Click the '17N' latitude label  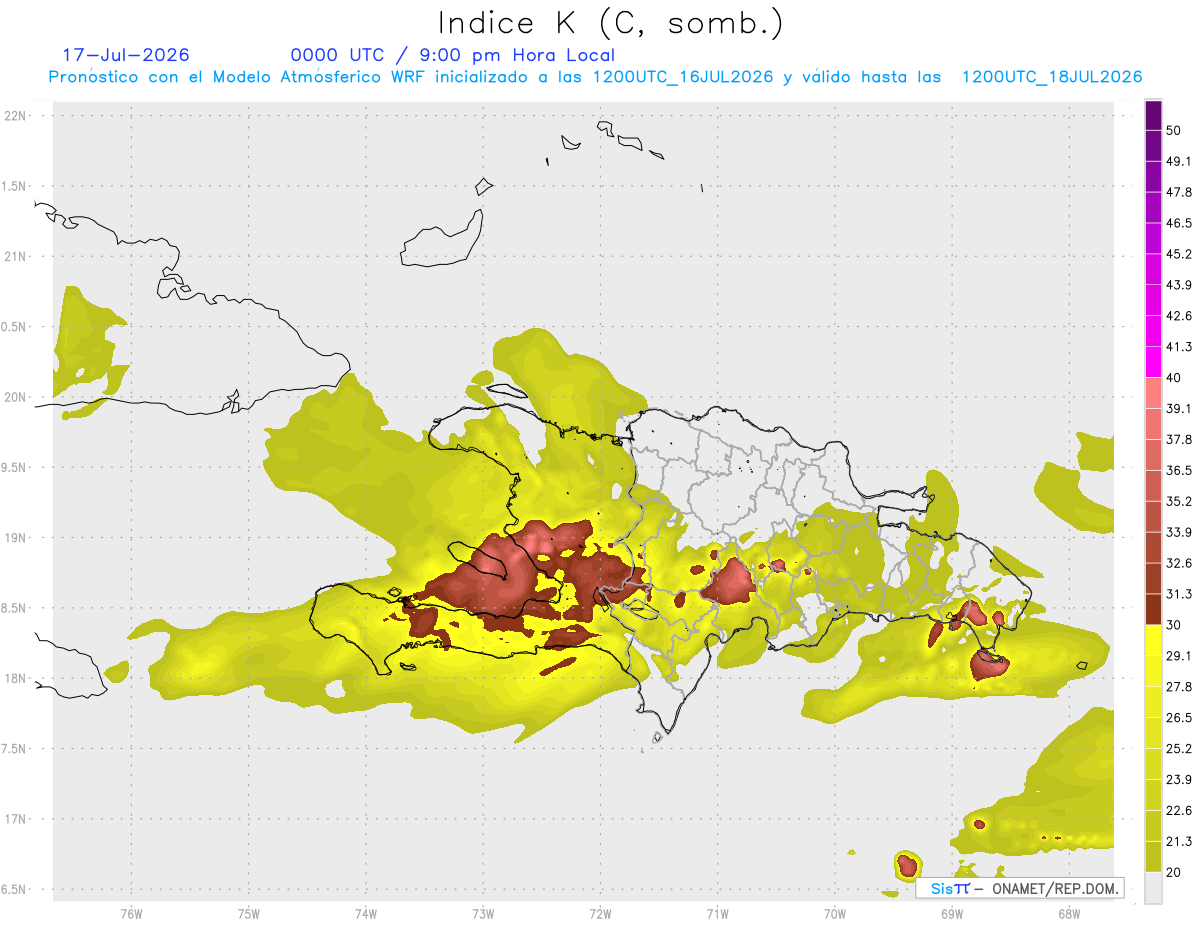17,820
